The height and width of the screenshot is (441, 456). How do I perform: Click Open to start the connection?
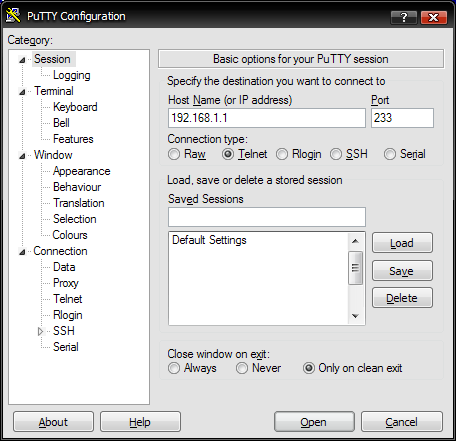click(314, 422)
